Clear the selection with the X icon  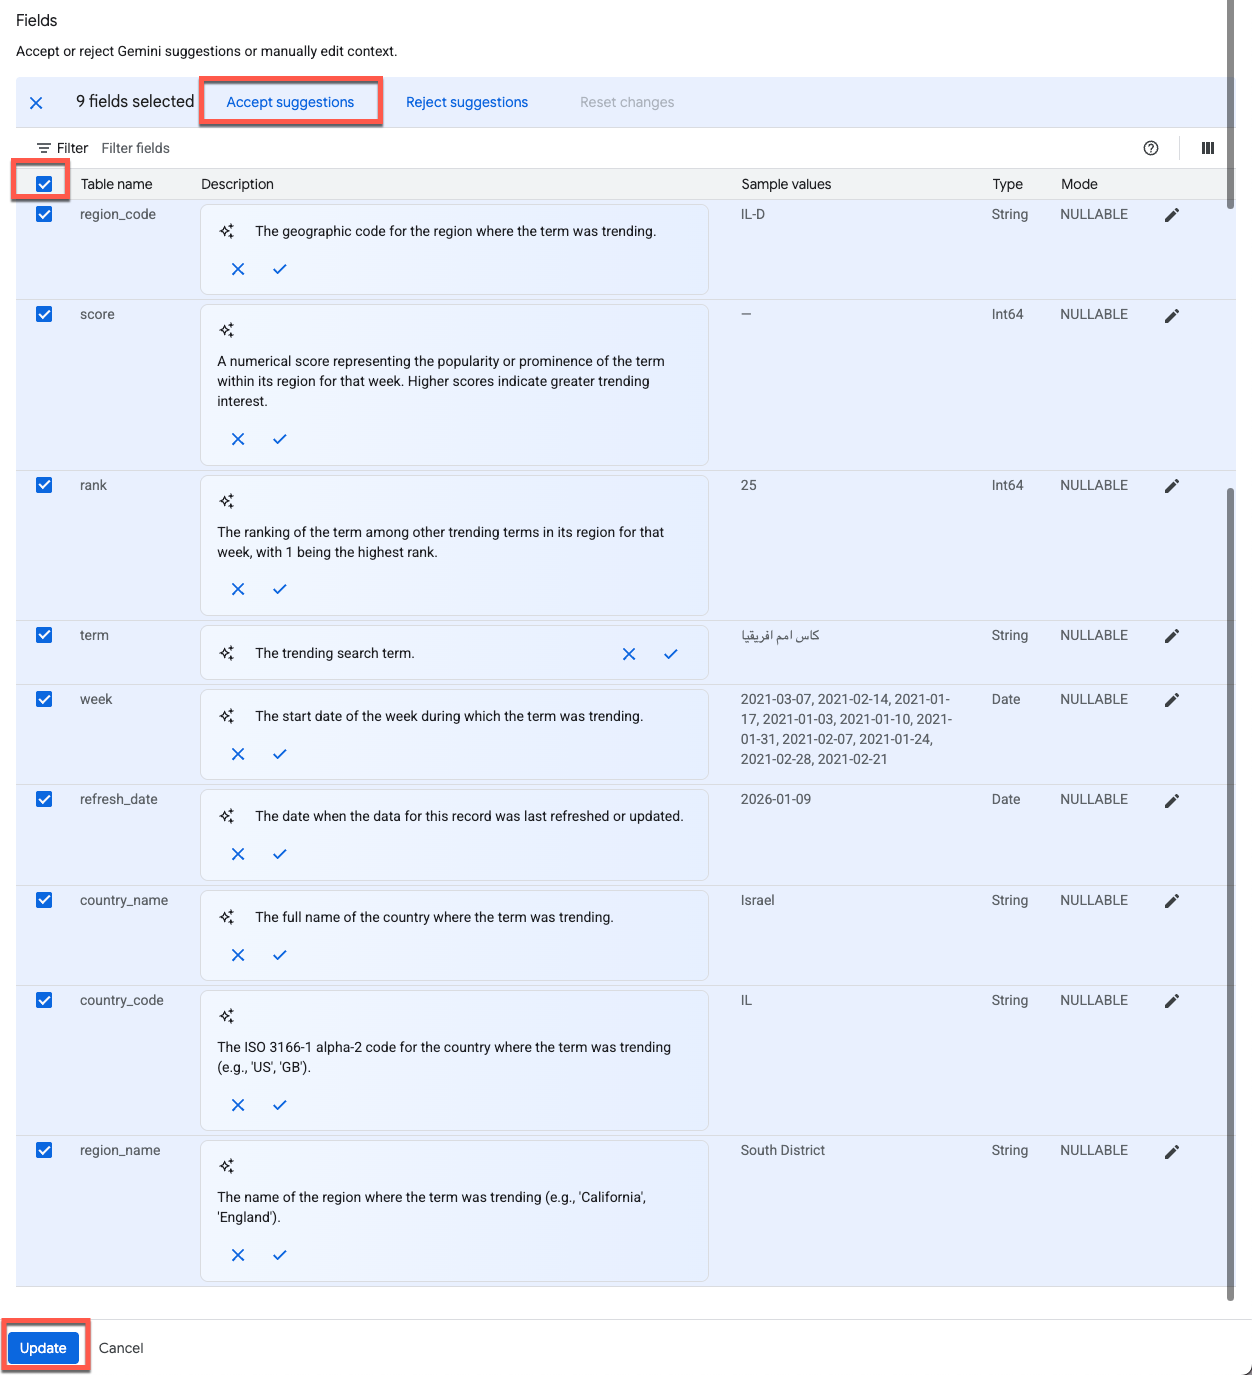click(36, 103)
